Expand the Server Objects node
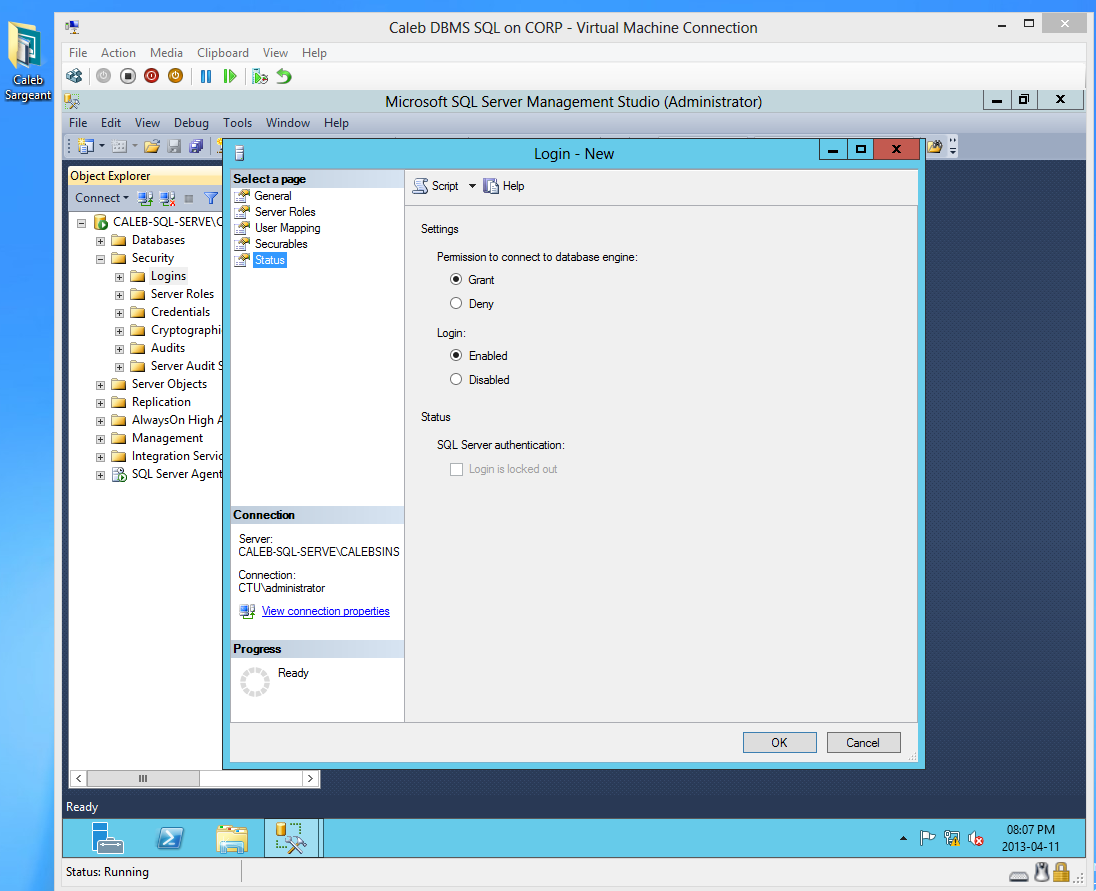1096x891 pixels. (x=100, y=385)
